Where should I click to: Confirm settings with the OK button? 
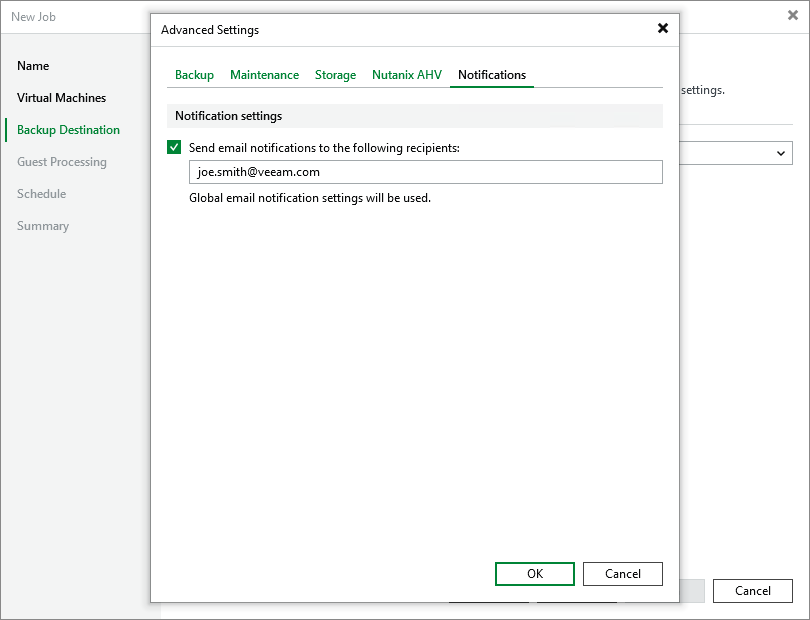click(534, 574)
